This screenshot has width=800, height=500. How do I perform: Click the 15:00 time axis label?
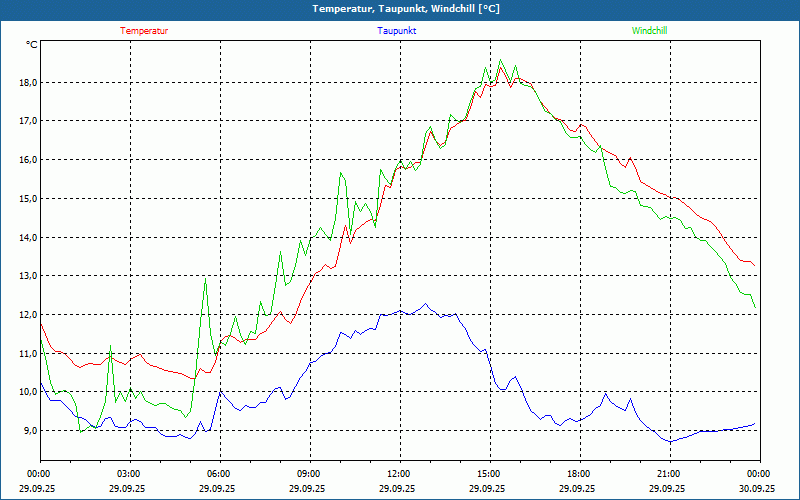(x=489, y=474)
